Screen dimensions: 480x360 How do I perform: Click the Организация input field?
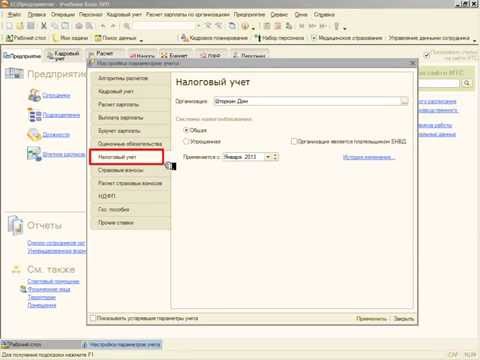click(307, 101)
